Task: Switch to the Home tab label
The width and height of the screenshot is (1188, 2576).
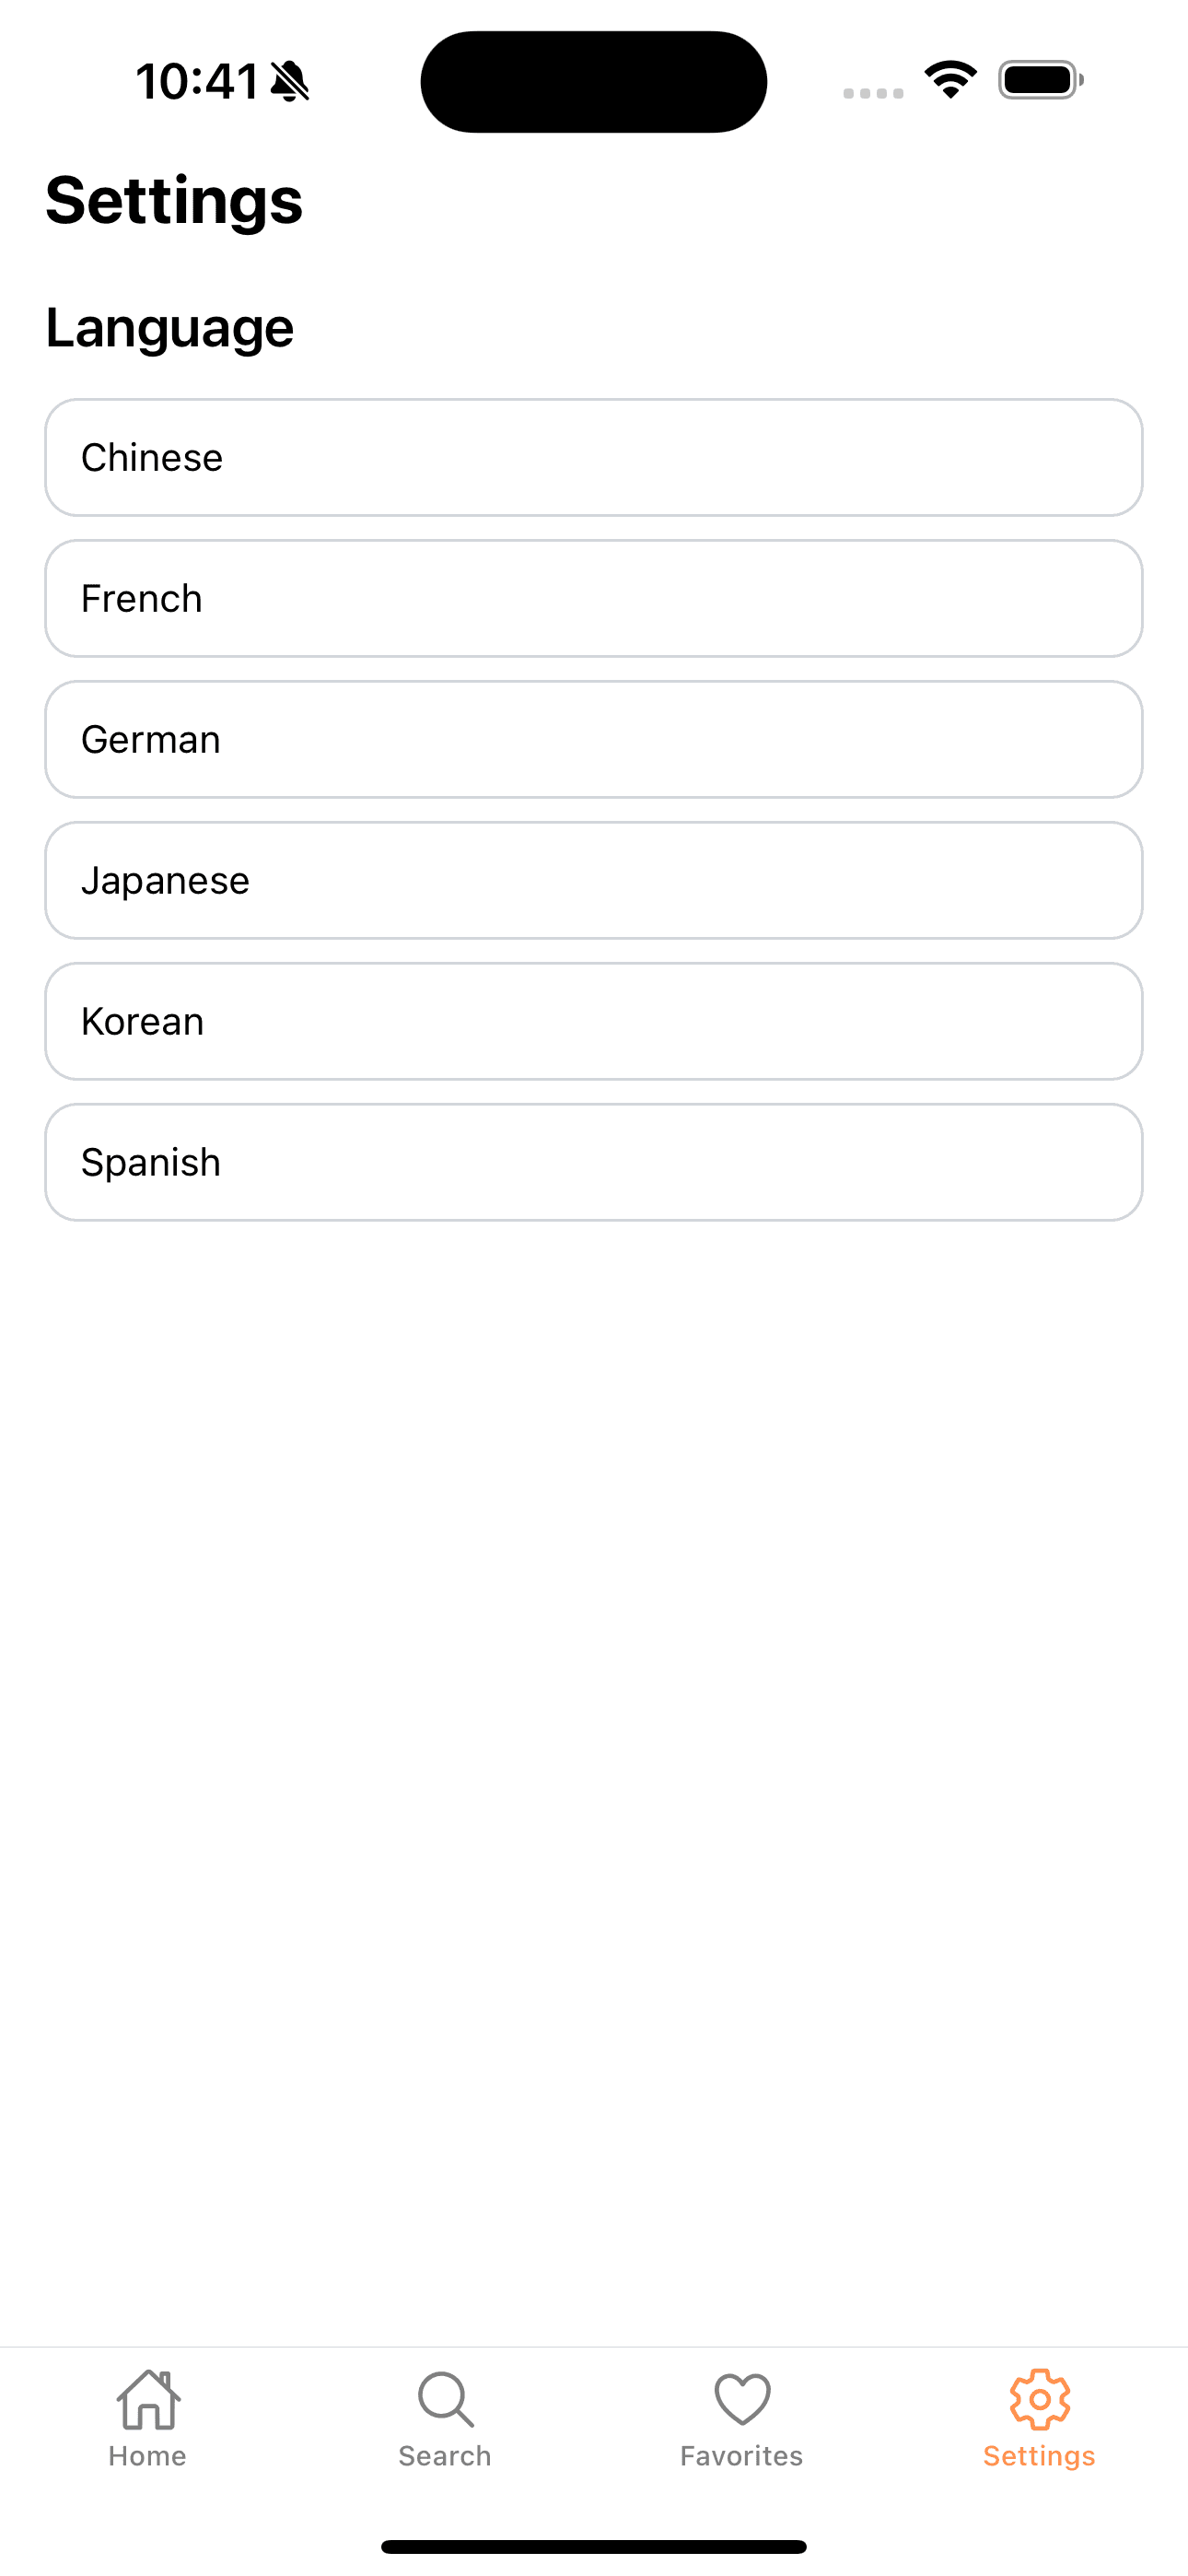Action: [148, 2456]
